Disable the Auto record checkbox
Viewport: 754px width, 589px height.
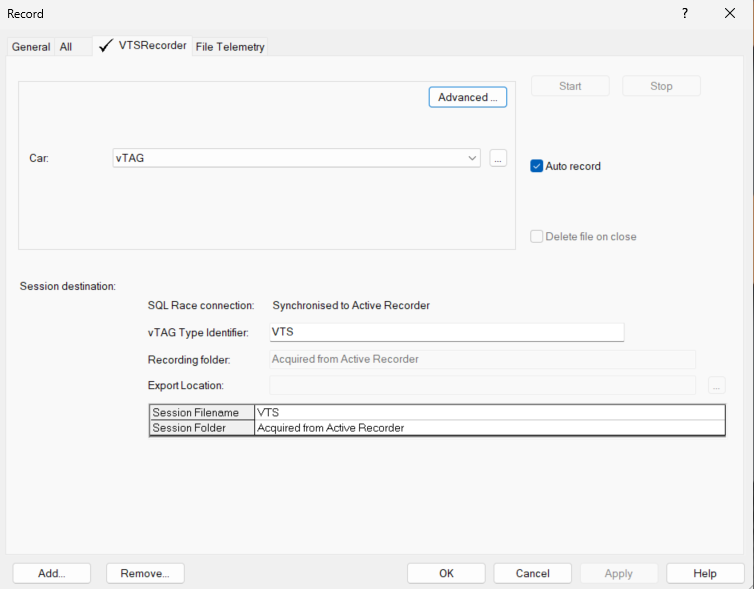[537, 166]
